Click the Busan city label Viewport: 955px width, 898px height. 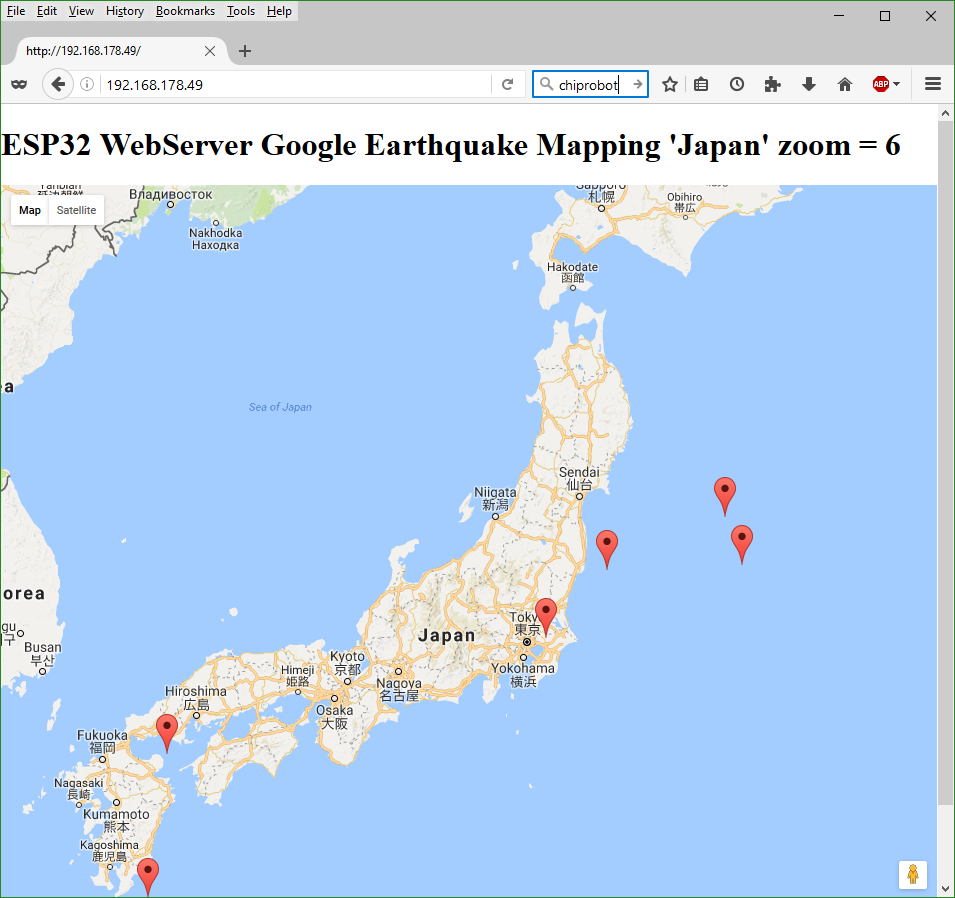[x=43, y=653]
